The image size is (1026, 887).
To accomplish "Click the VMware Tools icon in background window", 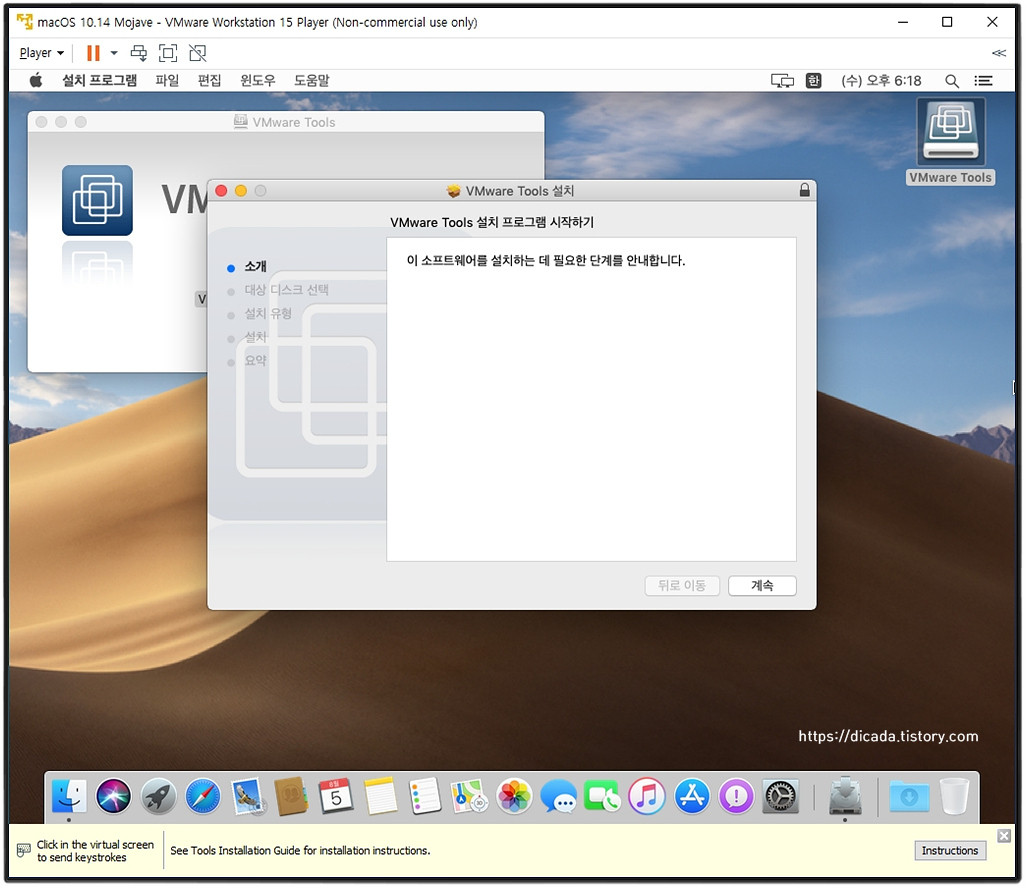I will coord(97,200).
